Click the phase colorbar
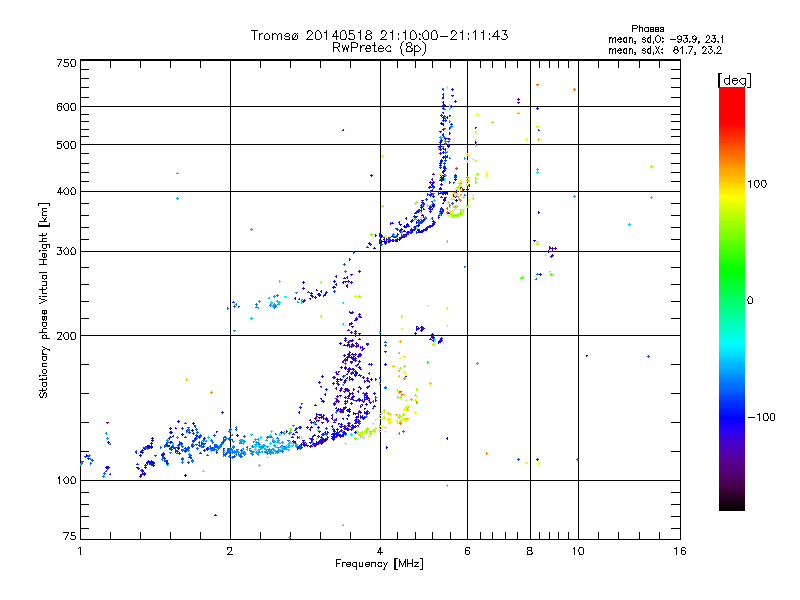 click(732, 298)
